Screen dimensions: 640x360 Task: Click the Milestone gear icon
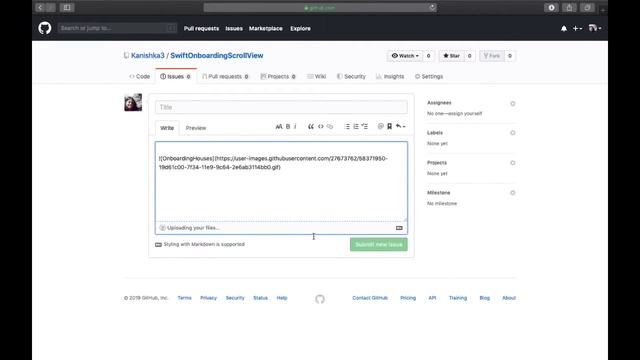513,193
